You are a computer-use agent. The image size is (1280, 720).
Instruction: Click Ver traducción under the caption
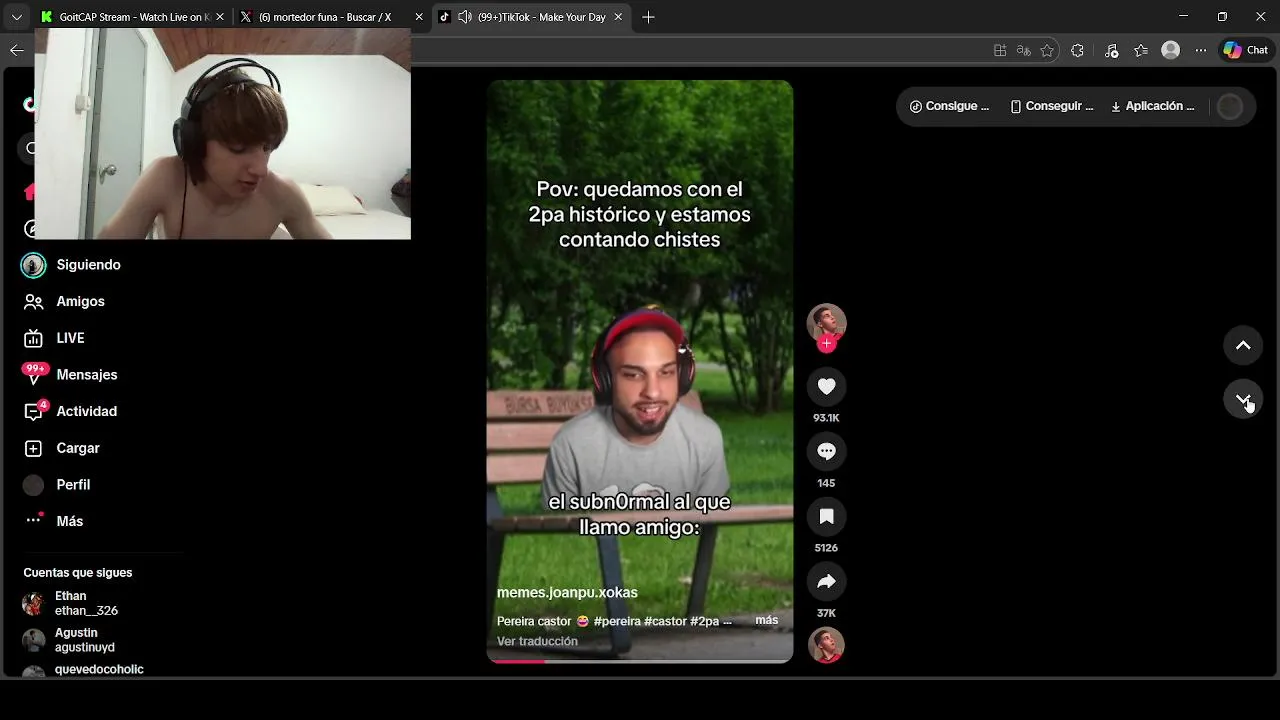[x=537, y=641]
